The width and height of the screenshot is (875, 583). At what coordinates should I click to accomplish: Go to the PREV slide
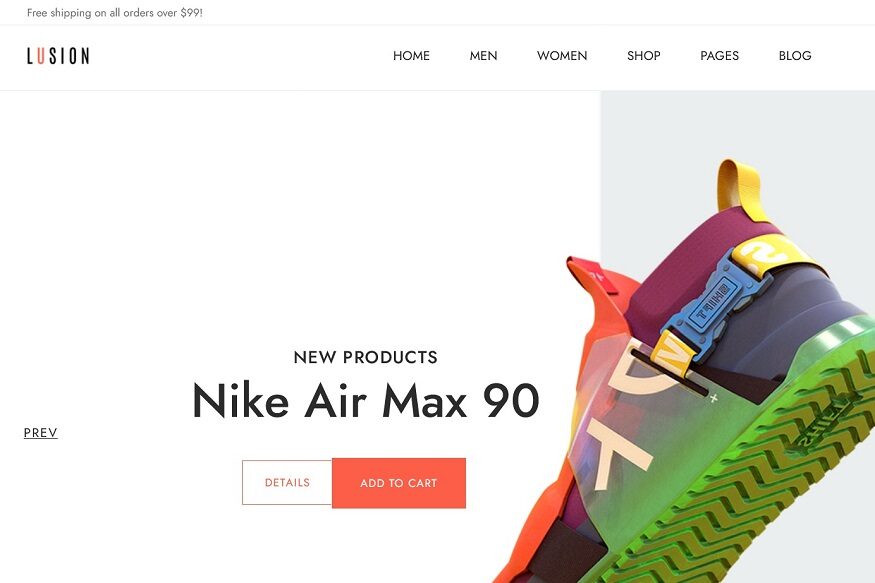41,433
